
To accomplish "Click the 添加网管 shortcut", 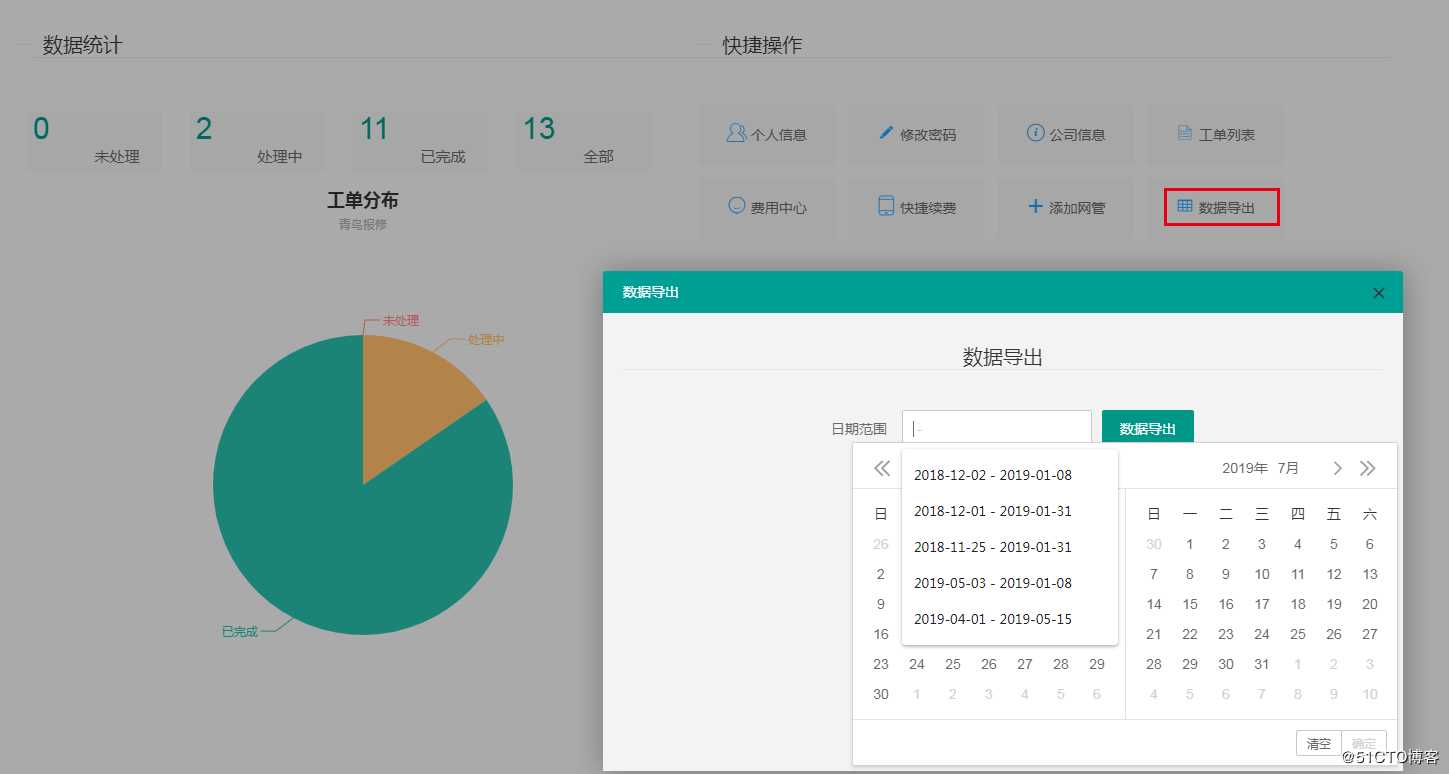I will coord(1065,207).
